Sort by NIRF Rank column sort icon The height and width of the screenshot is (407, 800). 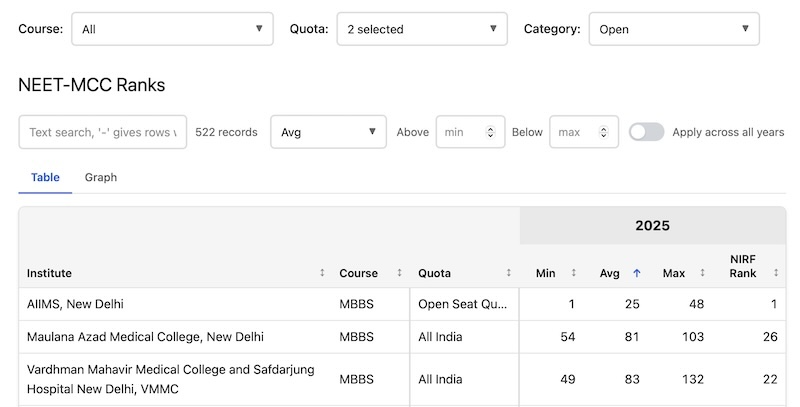point(776,273)
